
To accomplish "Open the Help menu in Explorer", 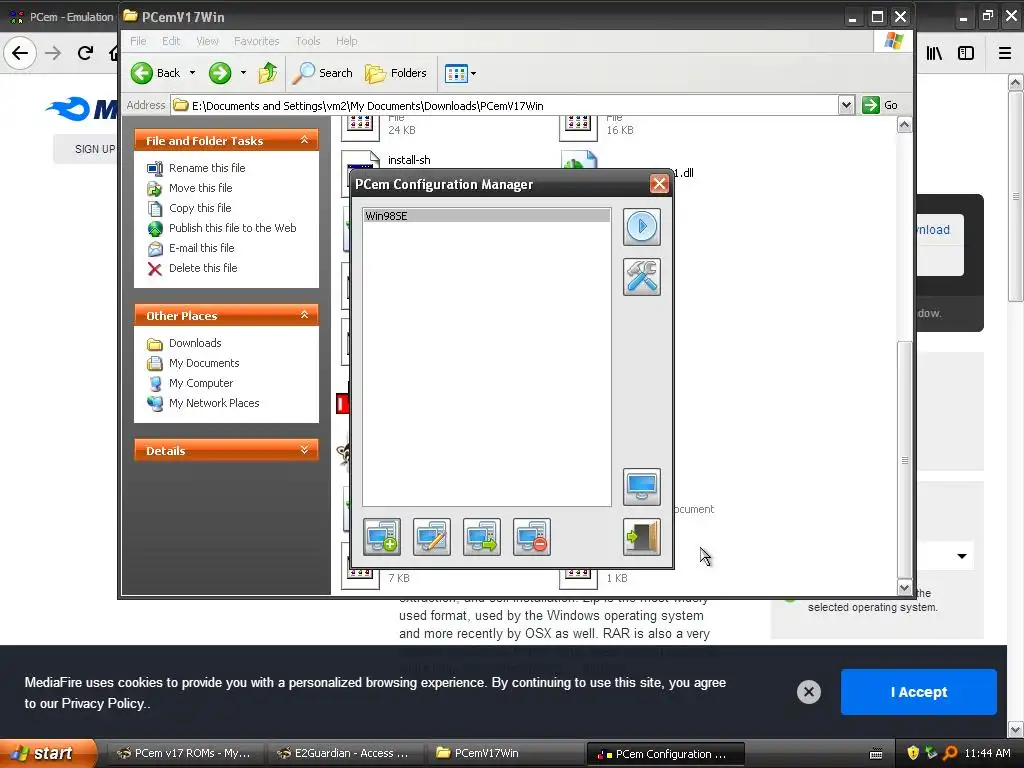I will 347,41.
